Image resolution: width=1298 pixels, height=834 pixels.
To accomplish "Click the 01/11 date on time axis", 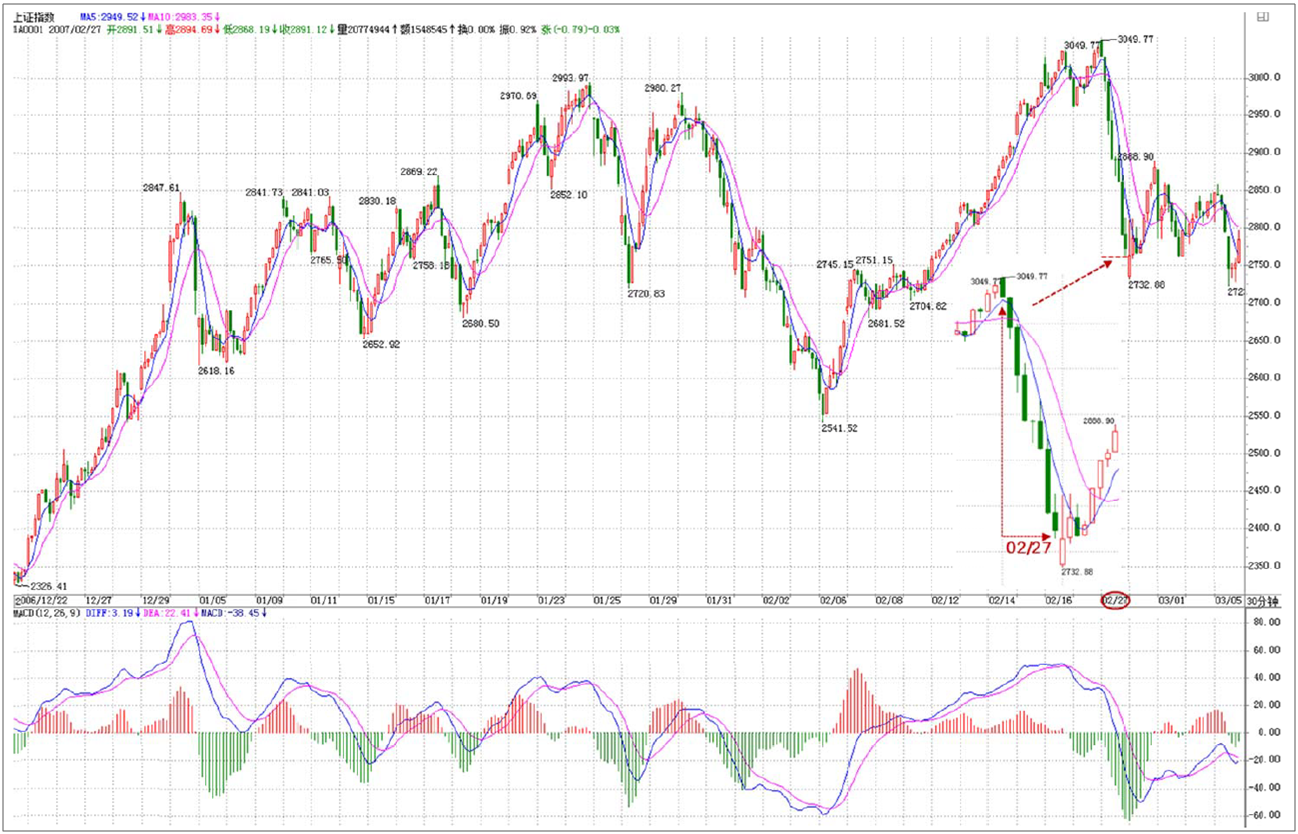I will pyautogui.click(x=324, y=601).
